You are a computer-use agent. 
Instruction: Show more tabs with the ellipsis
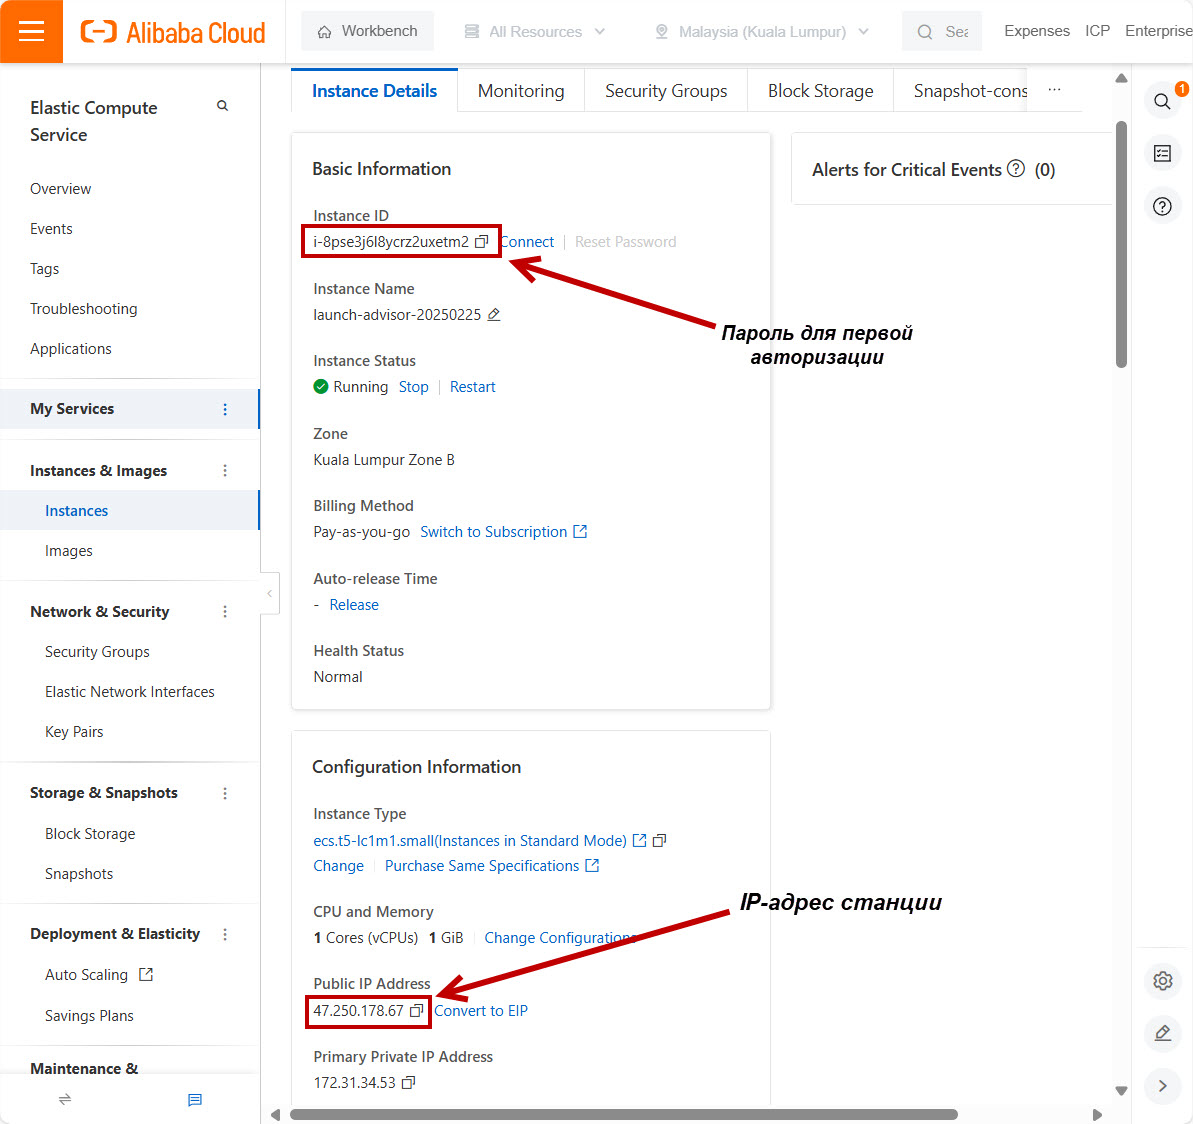(1054, 90)
